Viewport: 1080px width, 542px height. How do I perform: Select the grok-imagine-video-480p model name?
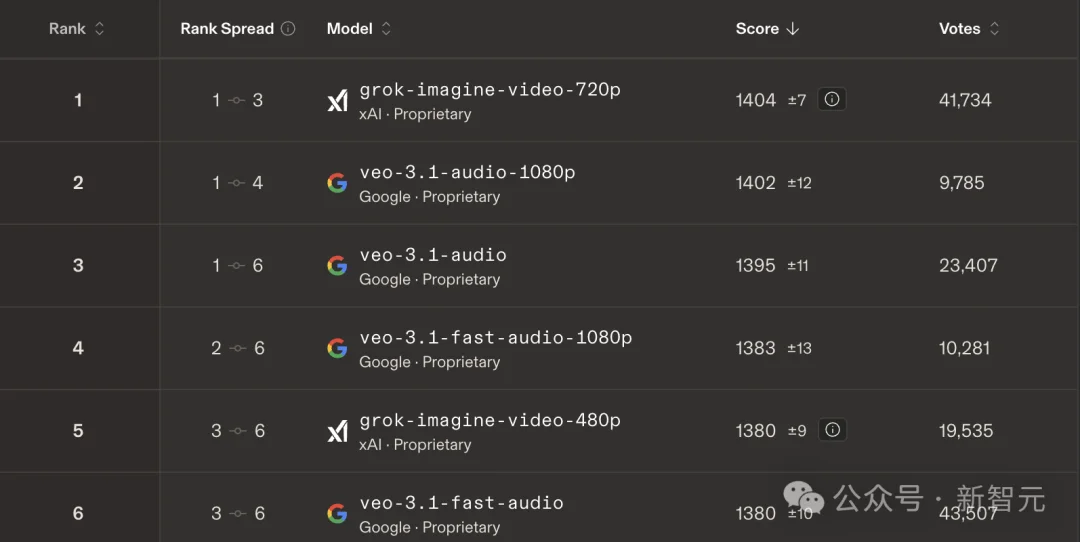click(490, 420)
